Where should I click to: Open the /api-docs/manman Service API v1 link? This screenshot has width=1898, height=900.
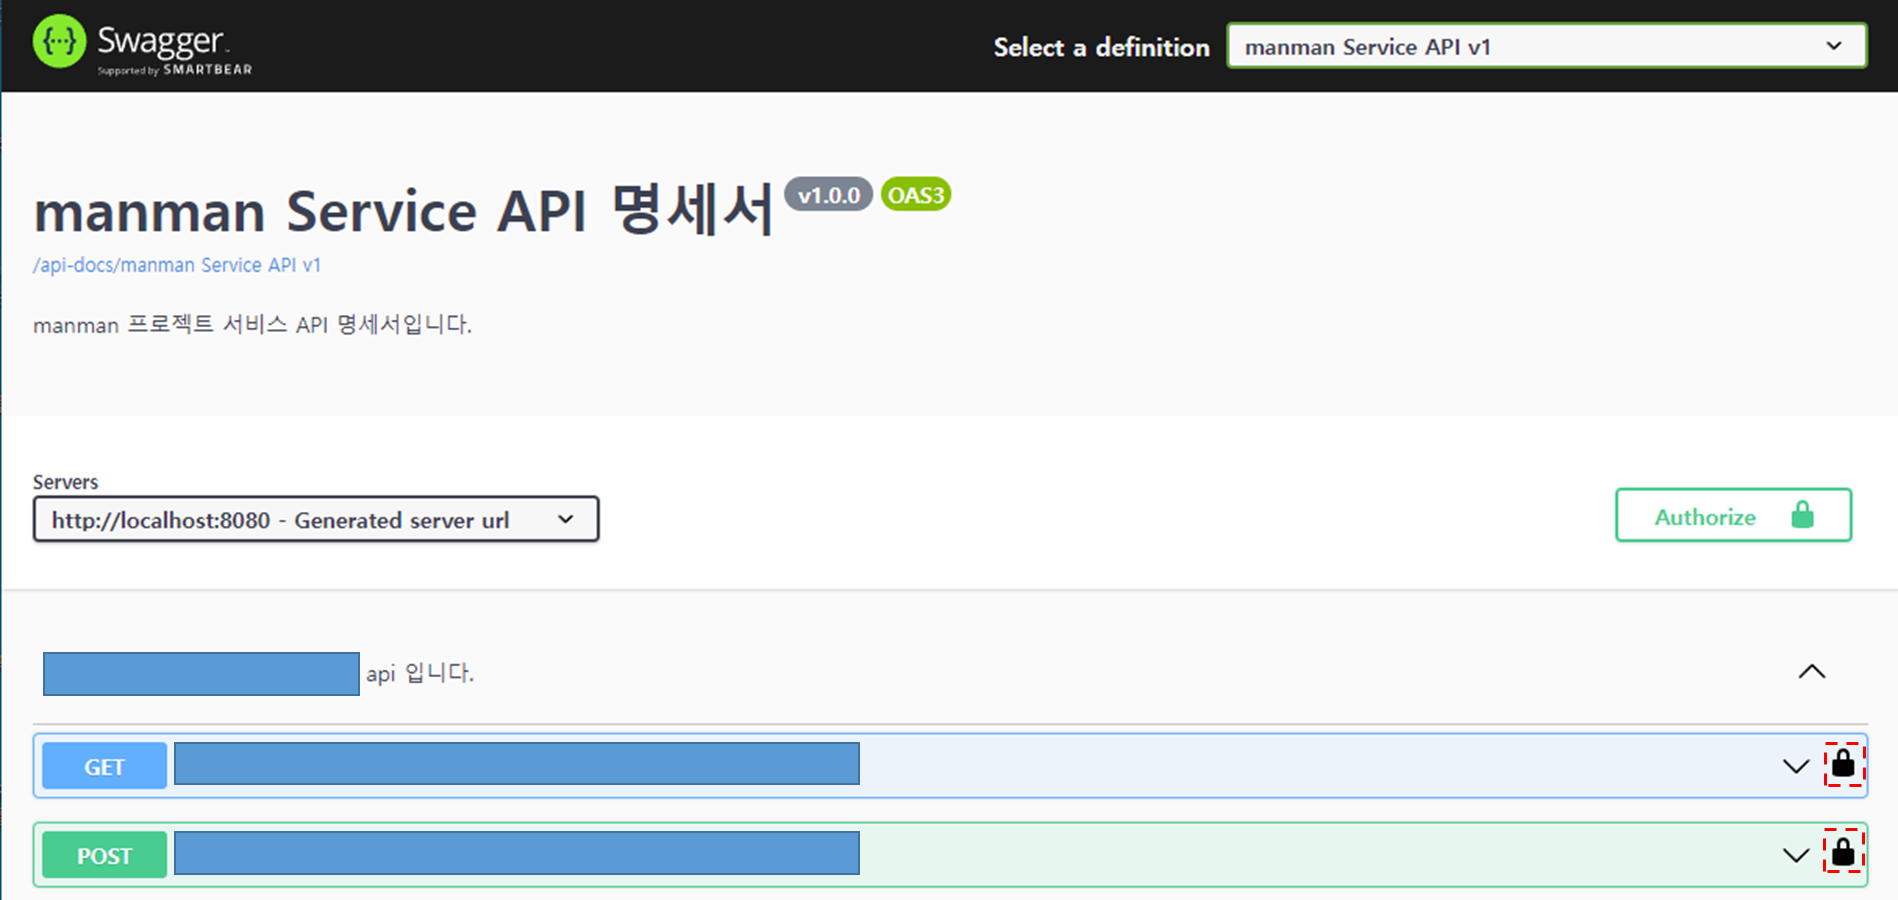pyautogui.click(x=177, y=265)
